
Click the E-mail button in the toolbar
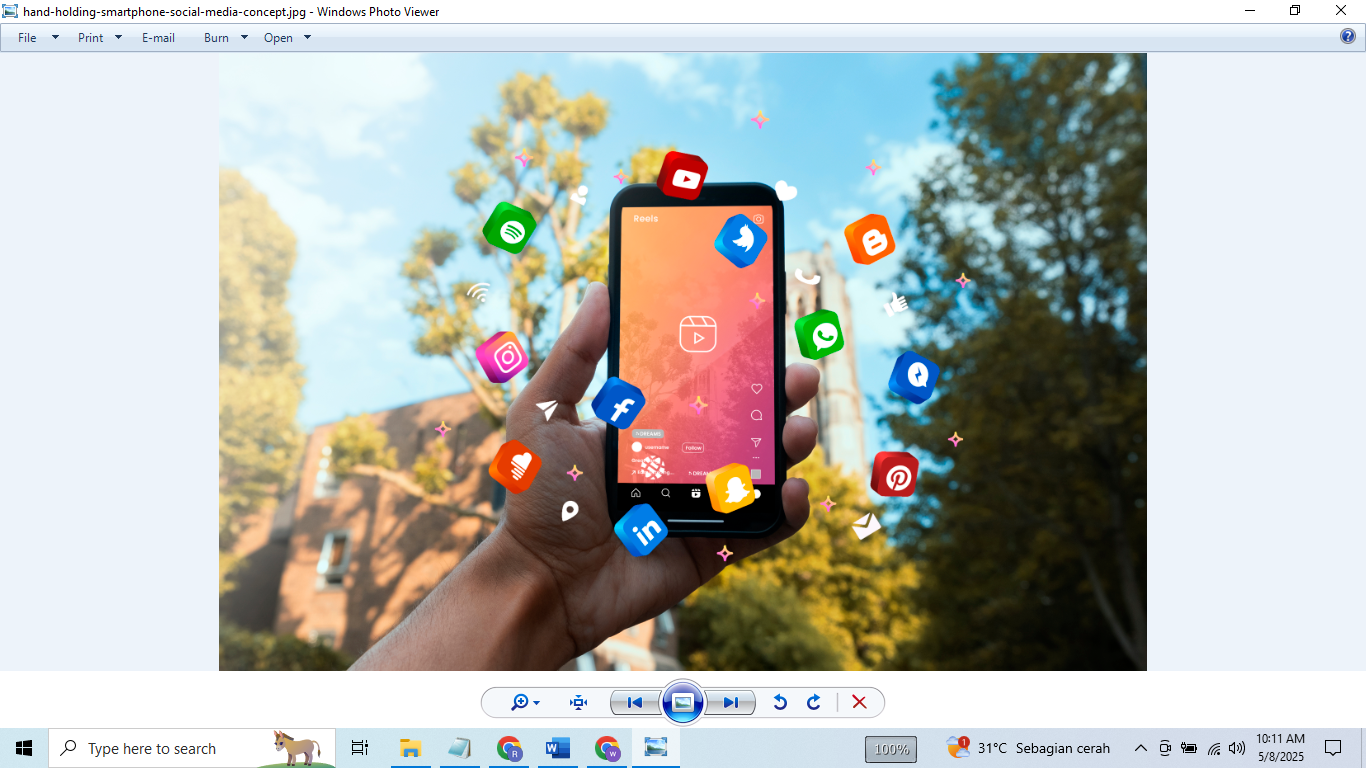point(158,38)
